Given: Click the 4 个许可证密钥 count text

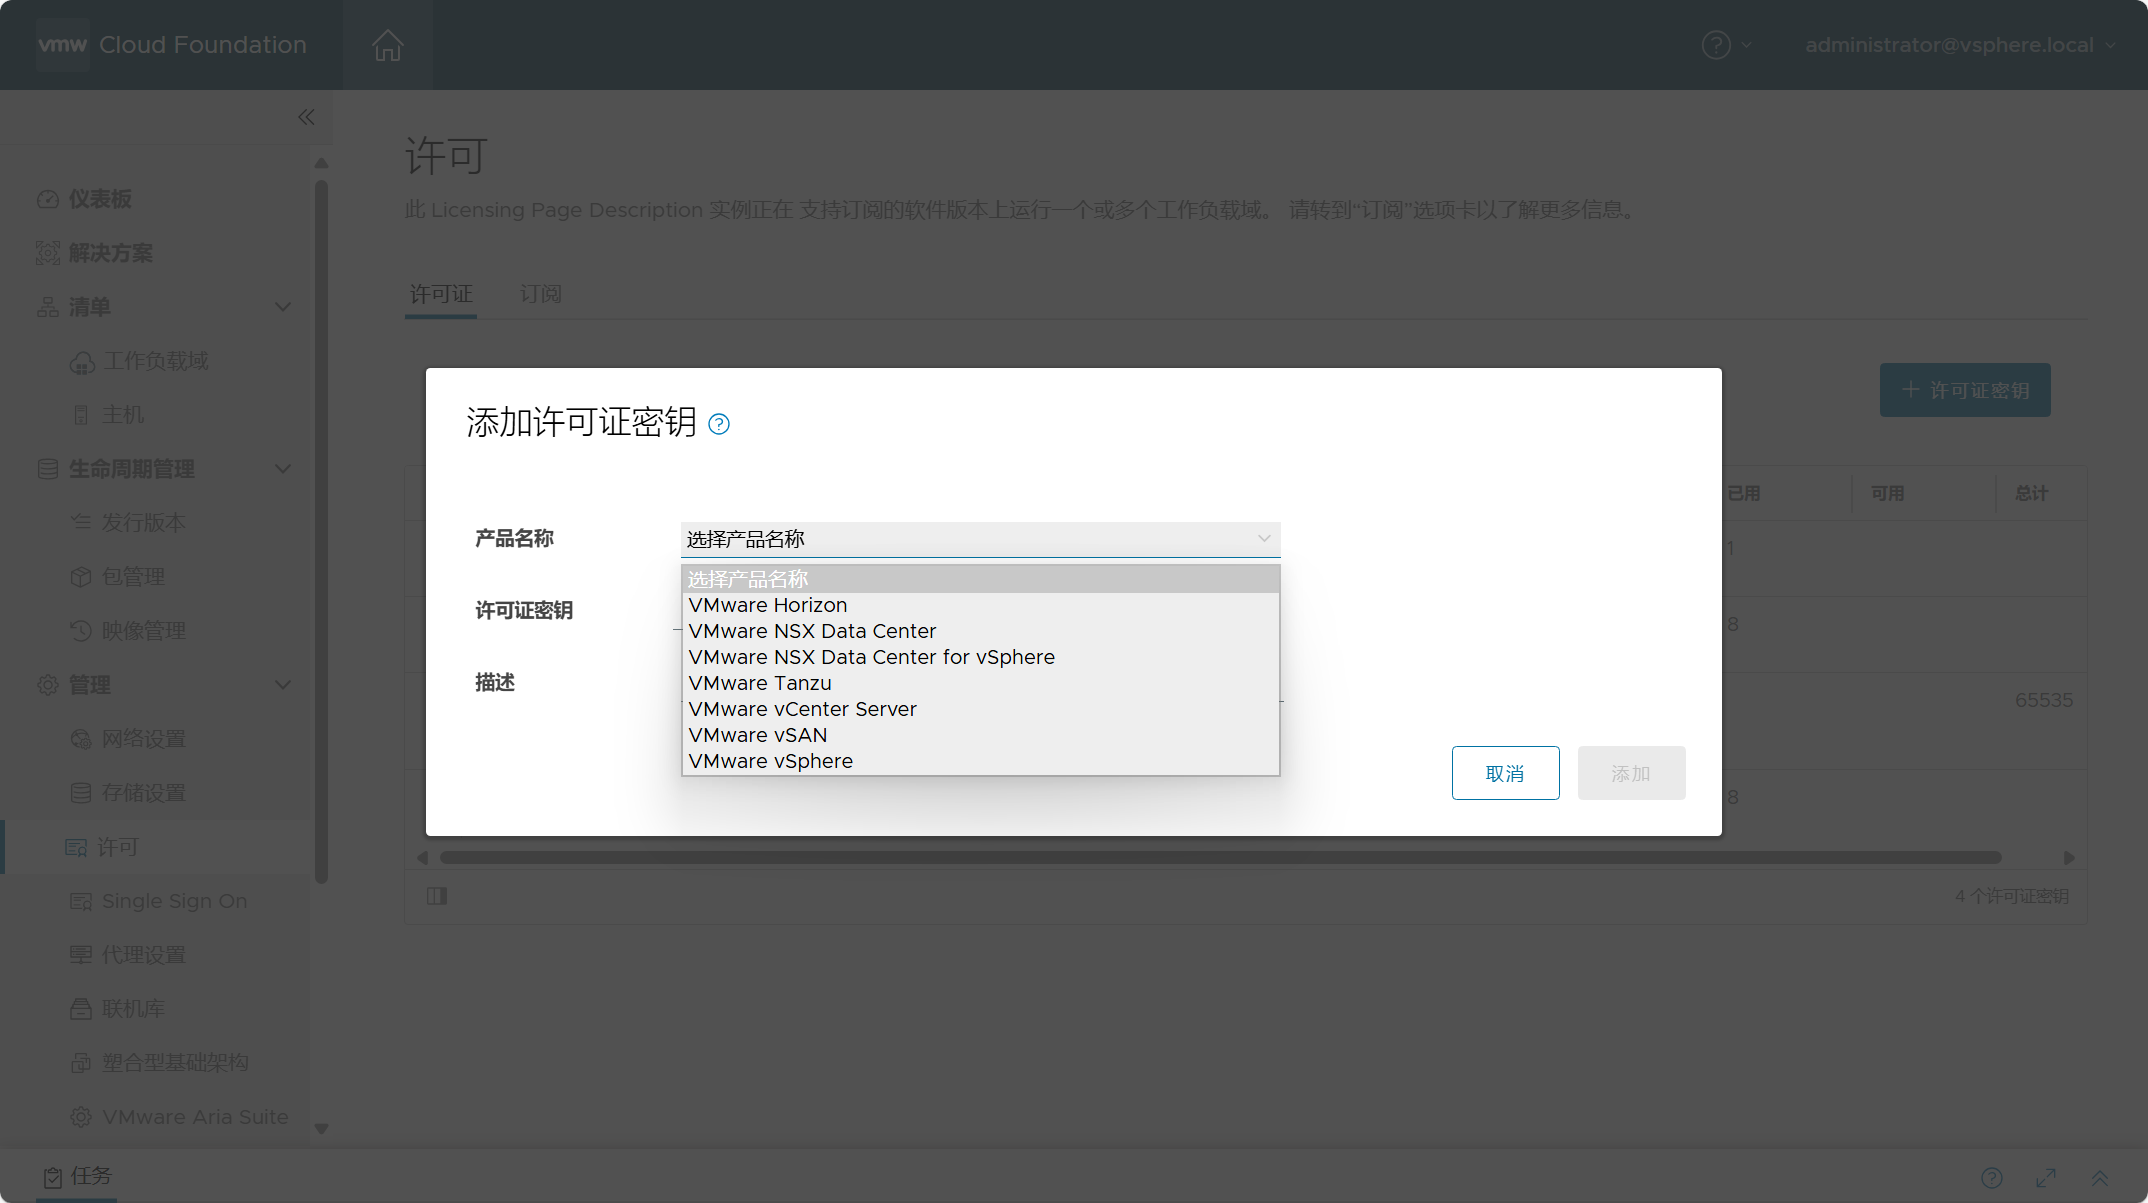Looking at the screenshot, I should [x=2012, y=896].
